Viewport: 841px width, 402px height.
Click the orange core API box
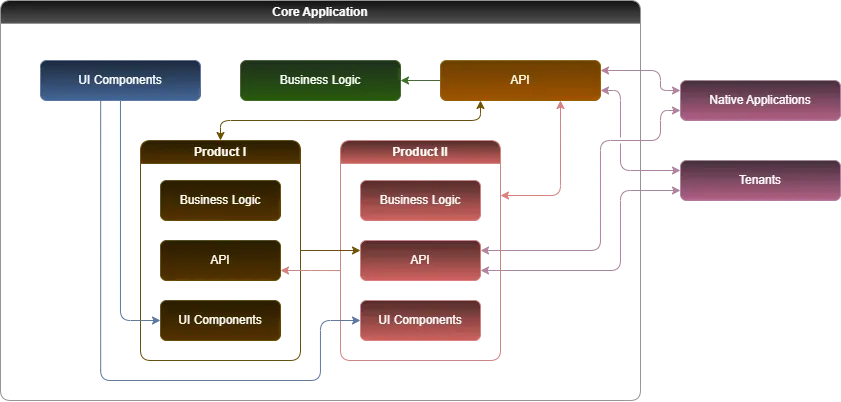pyautogui.click(x=520, y=80)
